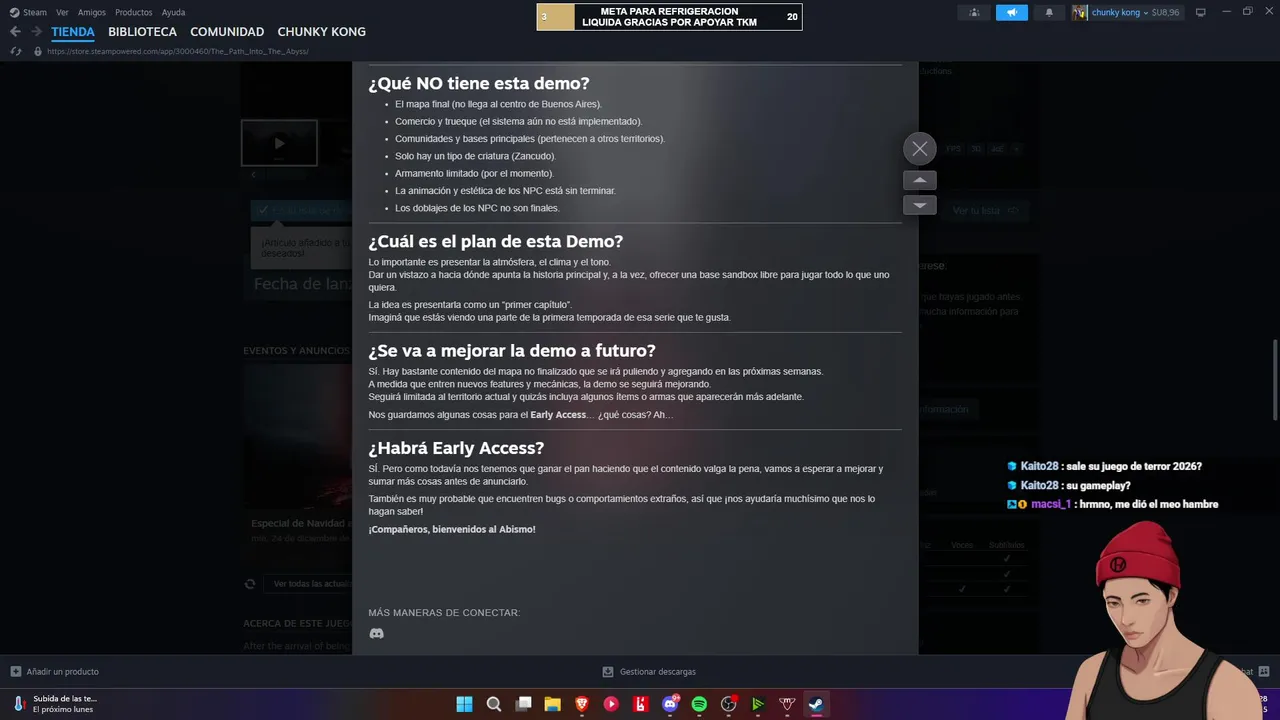Viewport: 1280px width, 720px height.
Task: Open the weather widget Subida de las temperaturas
Action: pyautogui.click(x=55, y=704)
